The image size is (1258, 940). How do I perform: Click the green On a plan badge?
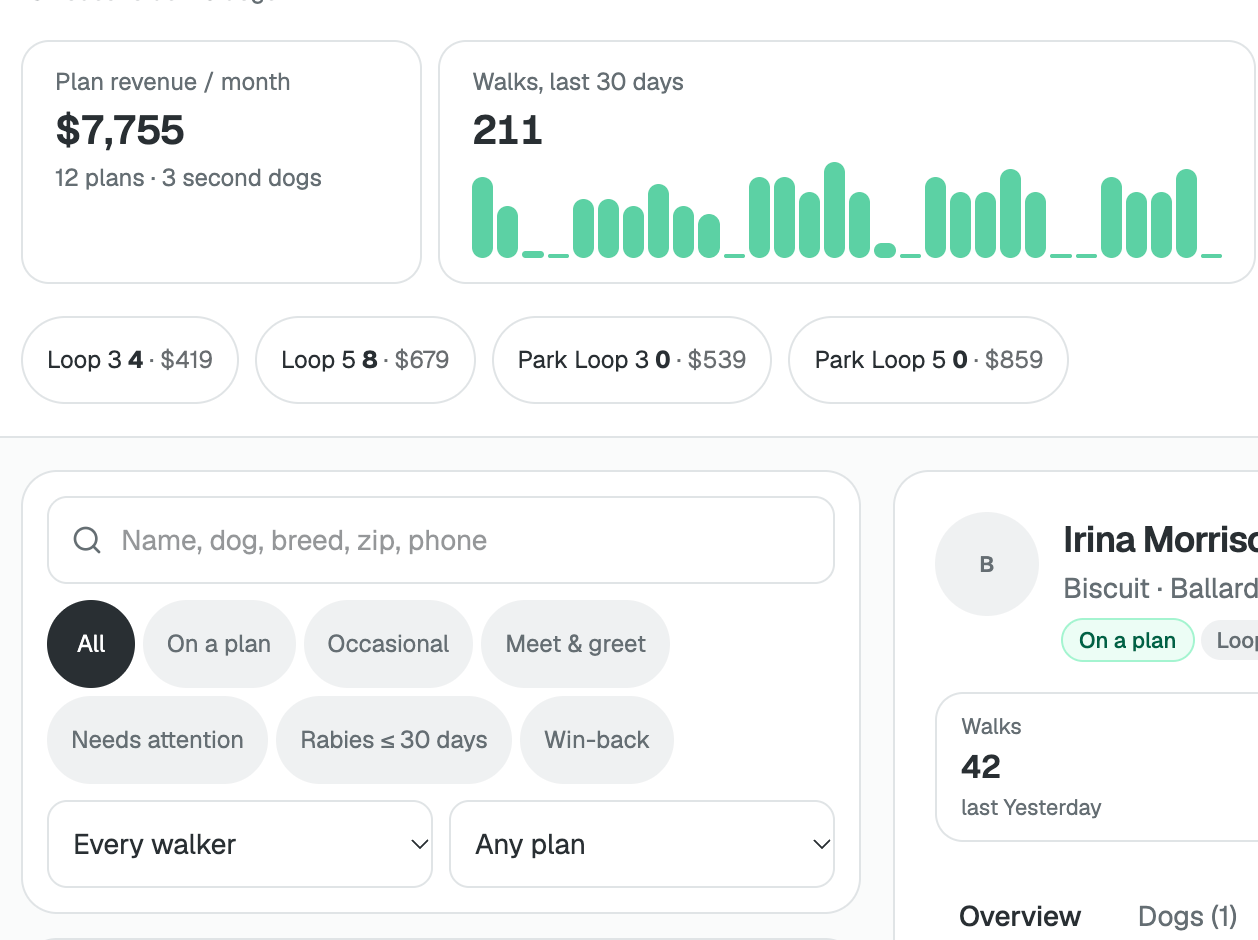coord(1127,640)
